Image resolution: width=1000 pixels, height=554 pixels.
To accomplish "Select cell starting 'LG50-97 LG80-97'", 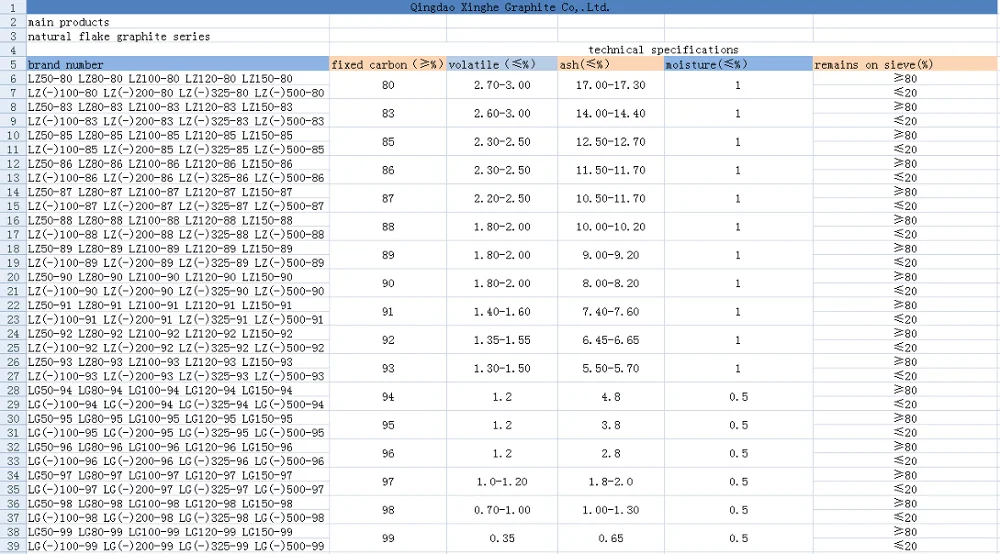I will (177, 475).
